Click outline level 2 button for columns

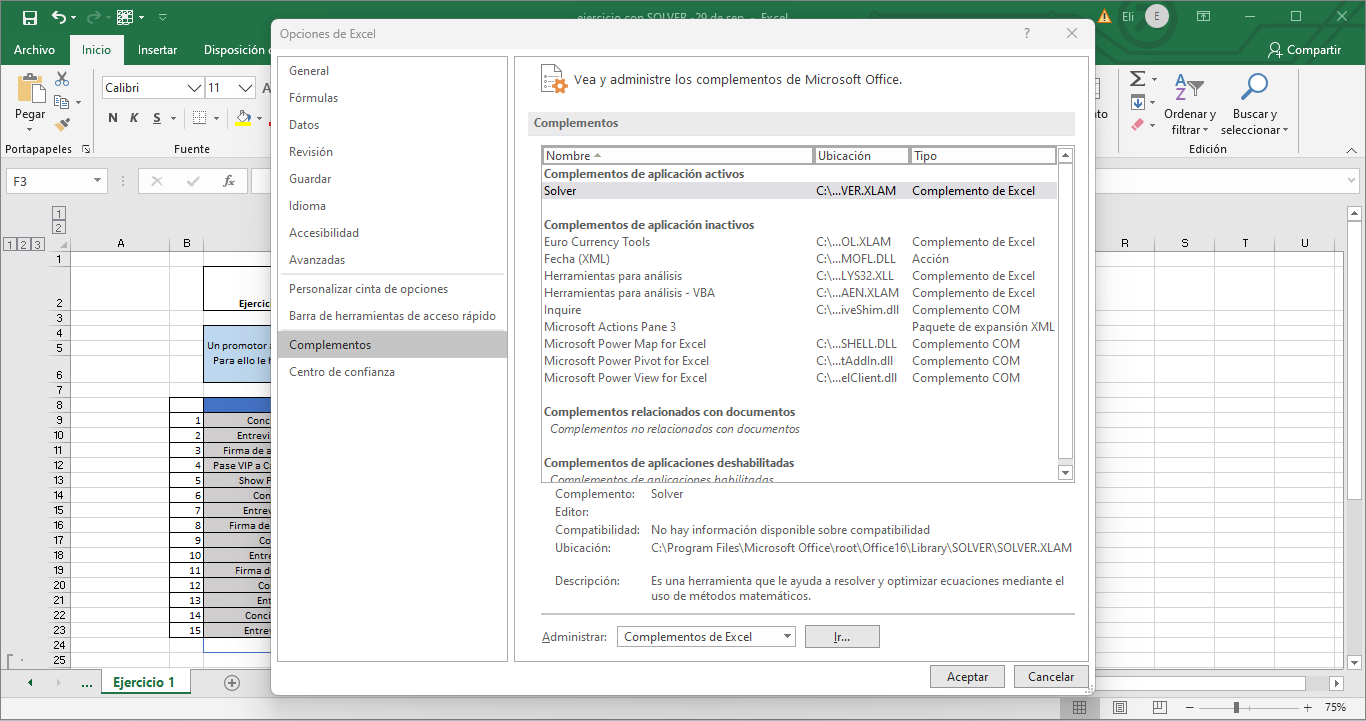(x=58, y=228)
